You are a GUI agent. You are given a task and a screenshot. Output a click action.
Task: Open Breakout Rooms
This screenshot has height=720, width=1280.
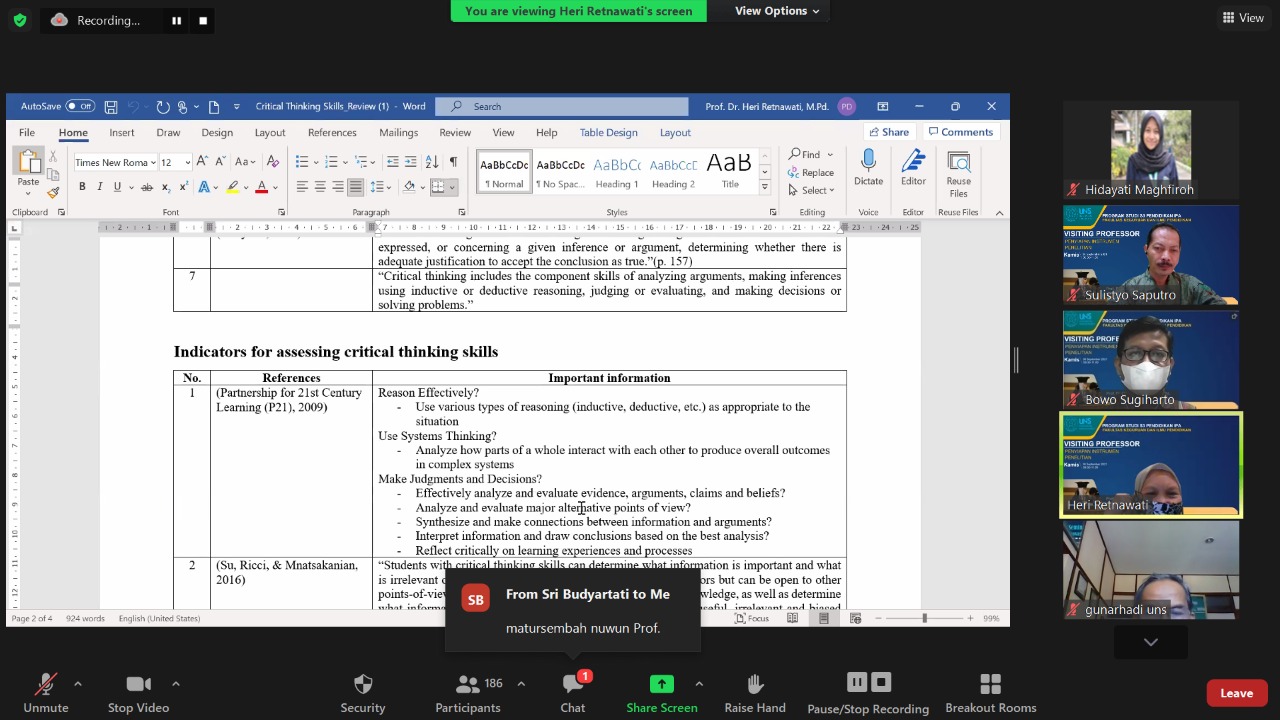tap(990, 684)
